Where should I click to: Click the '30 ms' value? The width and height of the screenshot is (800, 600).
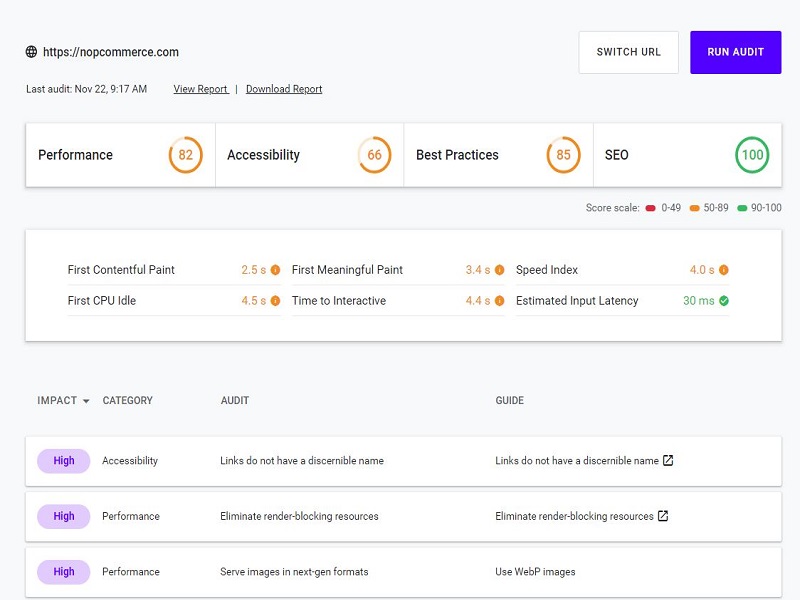click(x=698, y=301)
